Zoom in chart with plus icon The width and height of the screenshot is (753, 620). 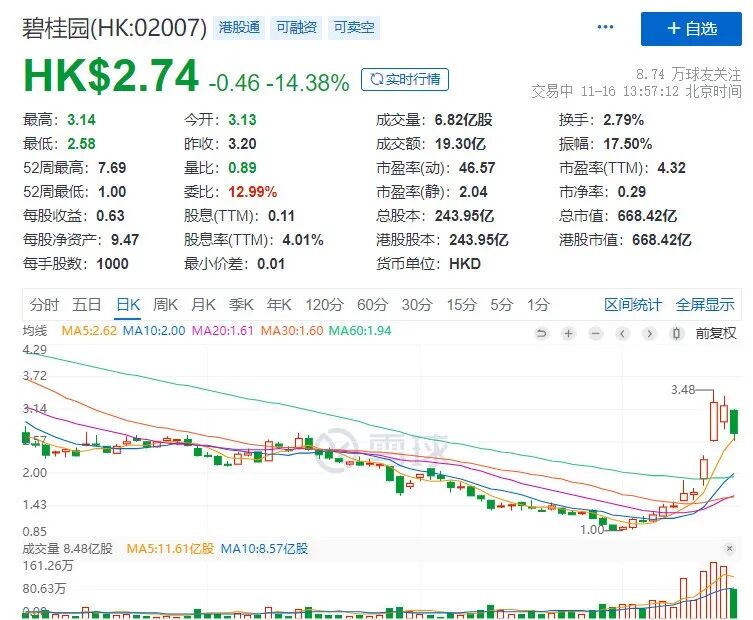point(568,333)
